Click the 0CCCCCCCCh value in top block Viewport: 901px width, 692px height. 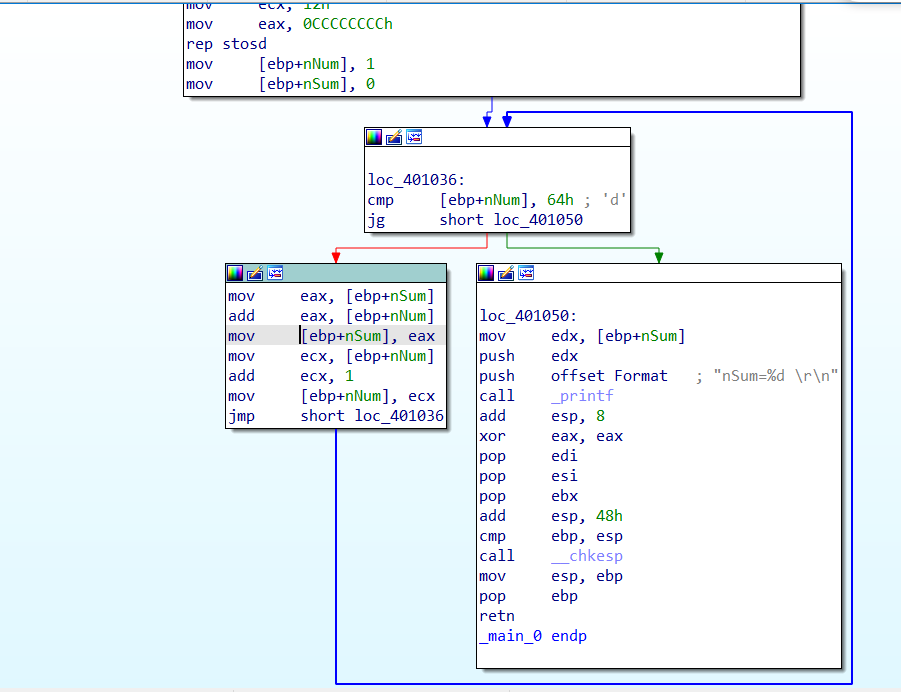coord(347,24)
